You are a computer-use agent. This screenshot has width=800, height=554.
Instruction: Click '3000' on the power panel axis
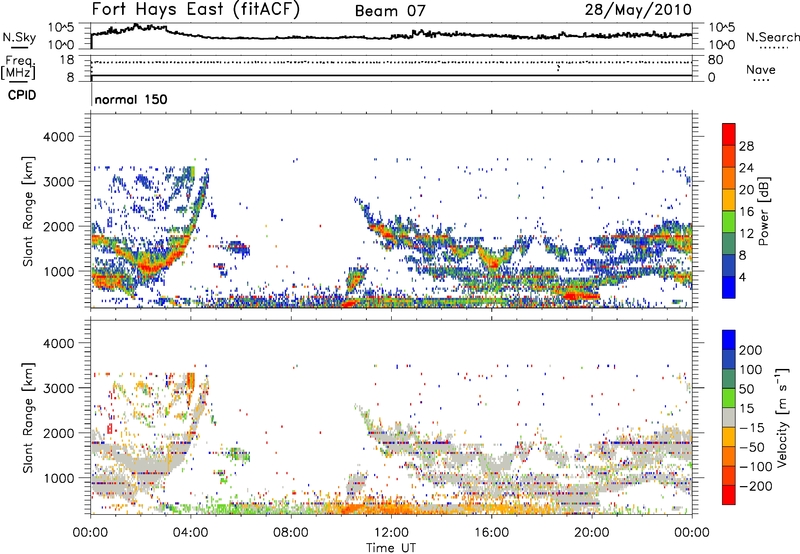pos(59,182)
